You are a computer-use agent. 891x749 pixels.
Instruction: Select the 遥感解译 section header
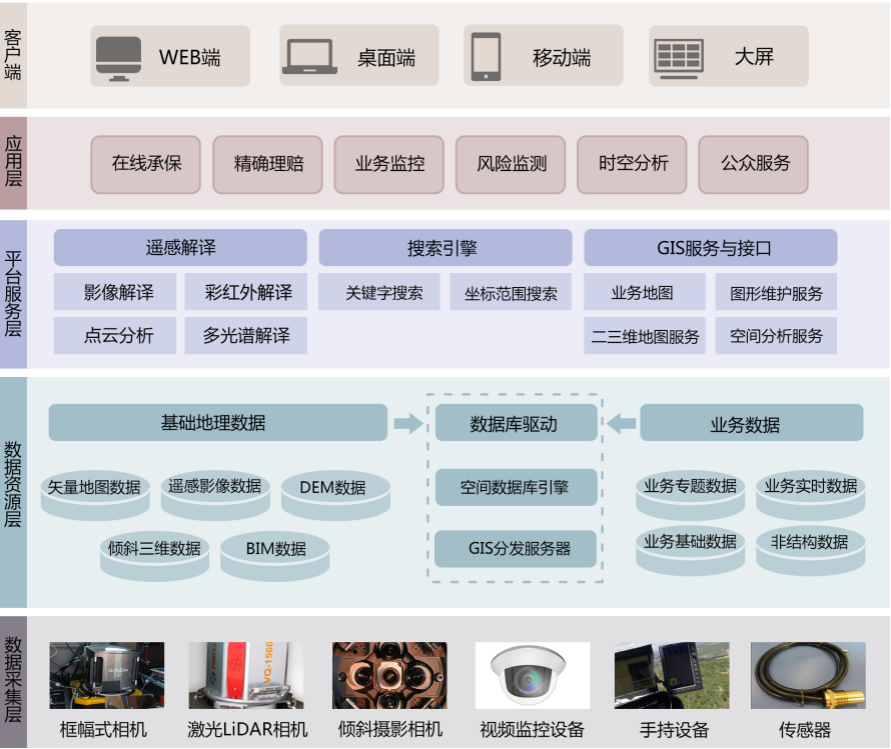click(180, 247)
